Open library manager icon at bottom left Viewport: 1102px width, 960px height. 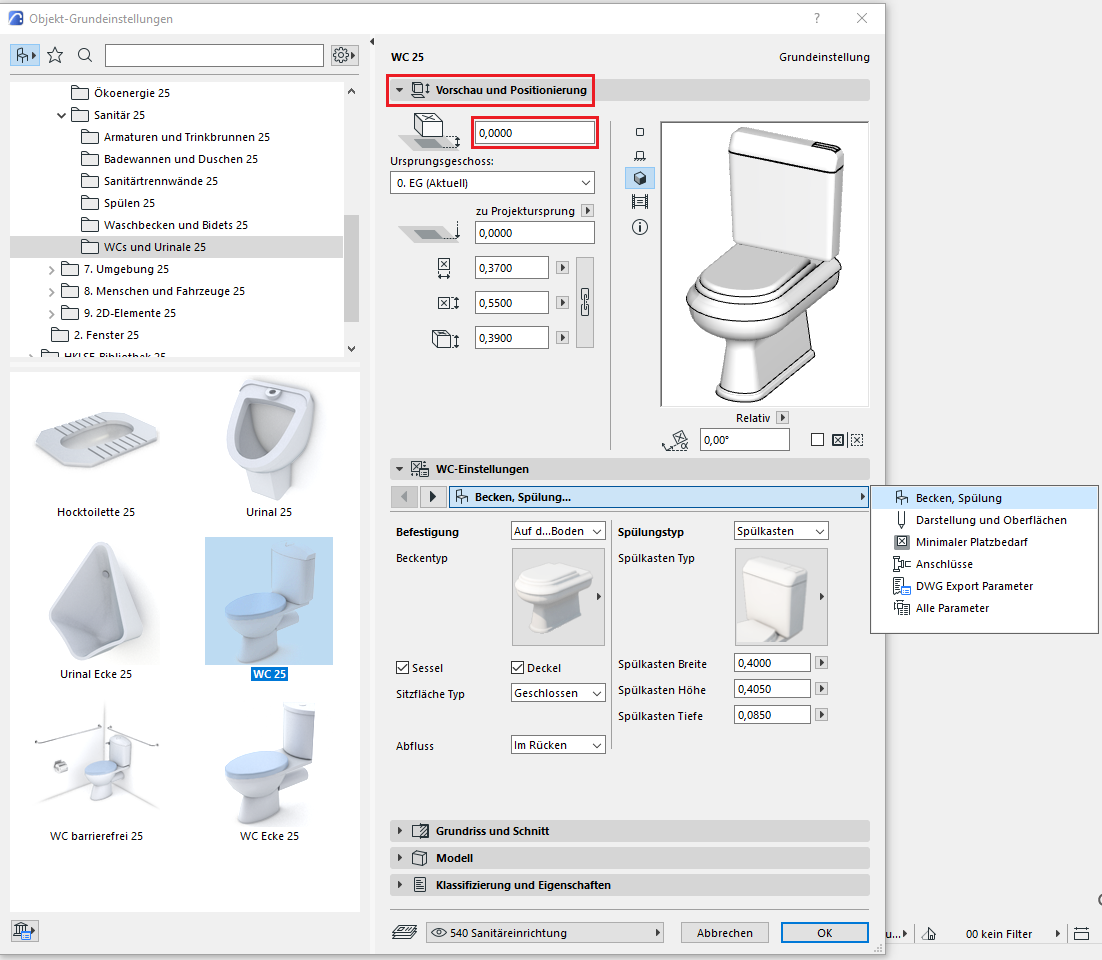(23, 930)
